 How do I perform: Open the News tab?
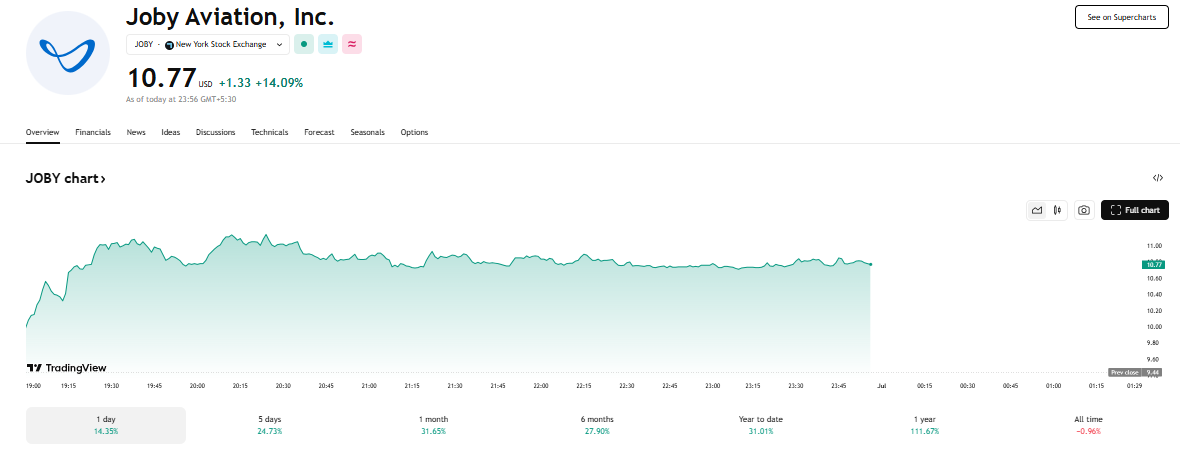click(x=136, y=132)
